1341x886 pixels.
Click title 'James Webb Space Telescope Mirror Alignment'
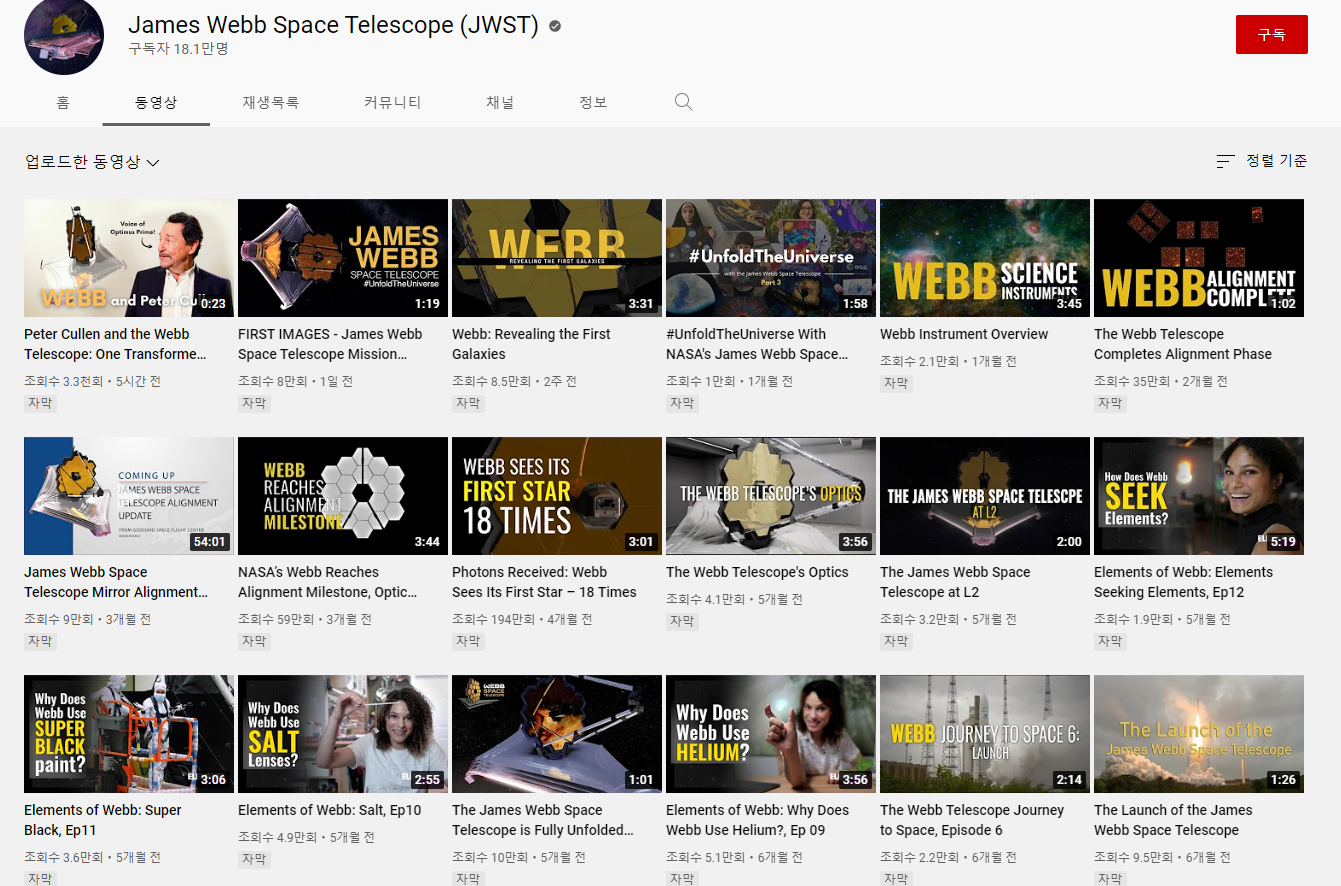pos(116,582)
